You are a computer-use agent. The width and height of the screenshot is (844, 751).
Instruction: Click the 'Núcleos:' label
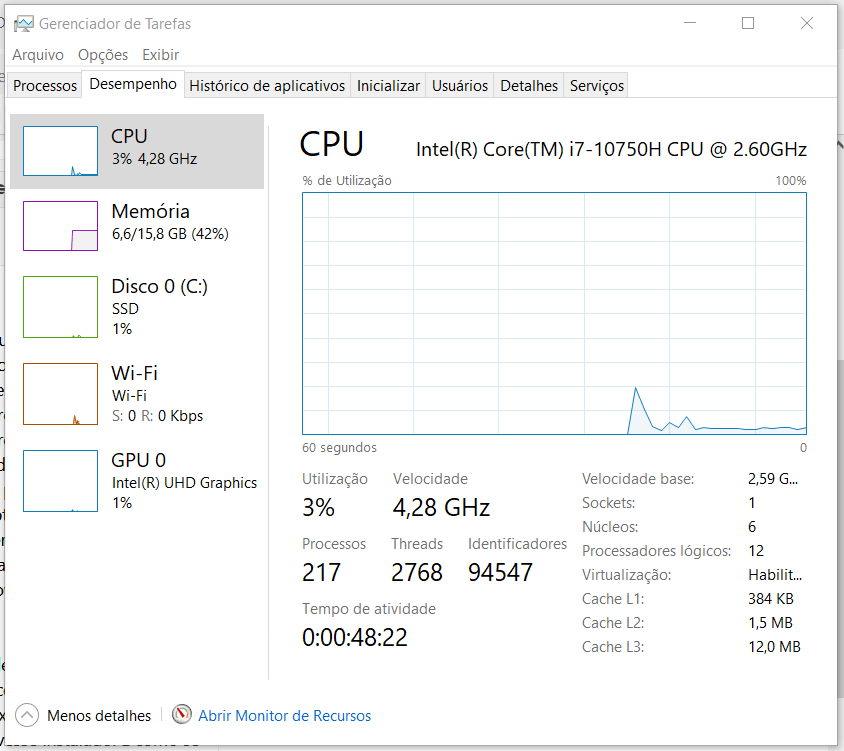(610, 527)
